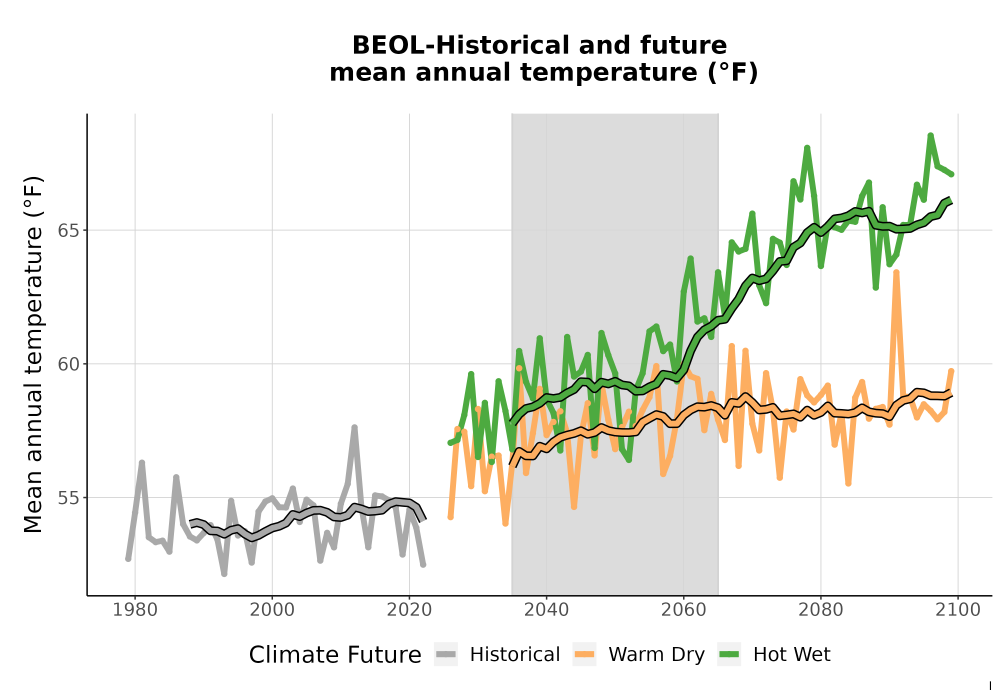
Task: Click the 55 y-axis tick label
Action: coord(69,498)
